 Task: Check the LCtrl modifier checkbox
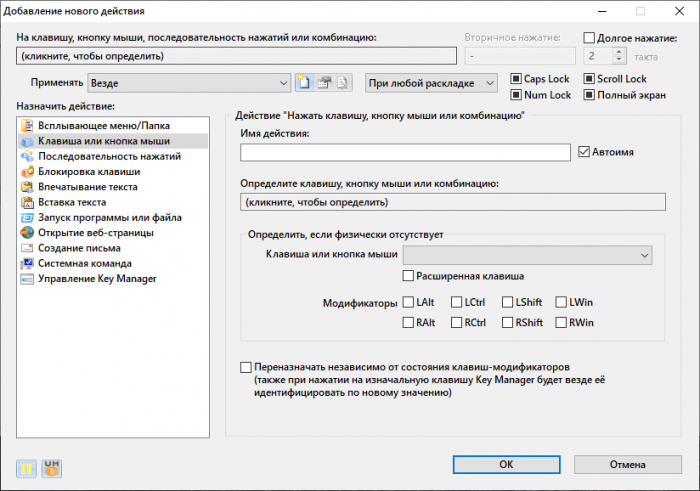click(456, 302)
